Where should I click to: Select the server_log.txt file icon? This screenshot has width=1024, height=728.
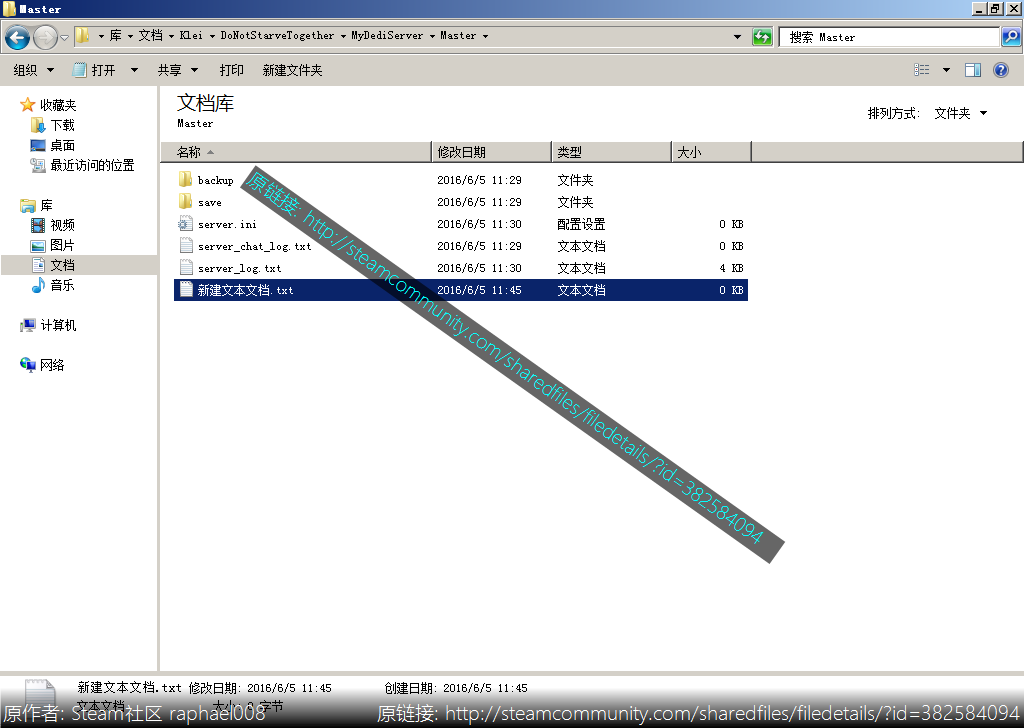click(x=185, y=268)
